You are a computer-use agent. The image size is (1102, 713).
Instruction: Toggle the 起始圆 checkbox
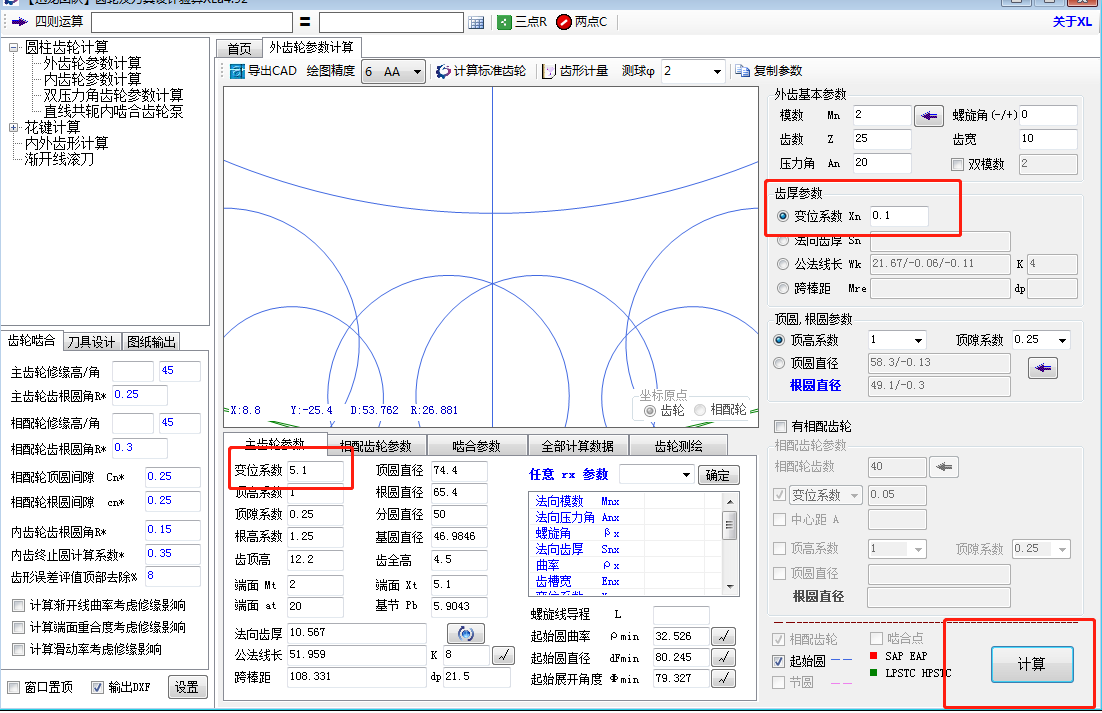778,661
